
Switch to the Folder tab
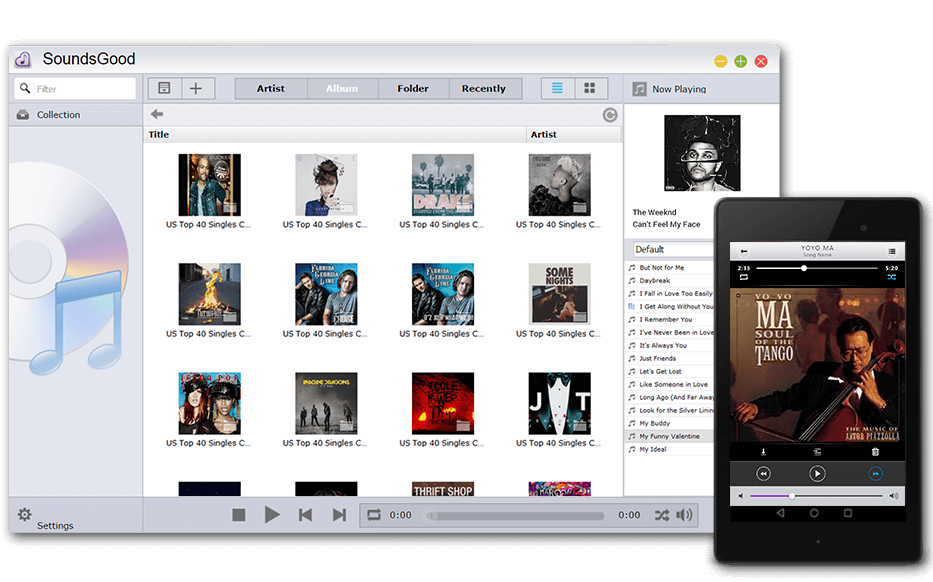(x=413, y=89)
